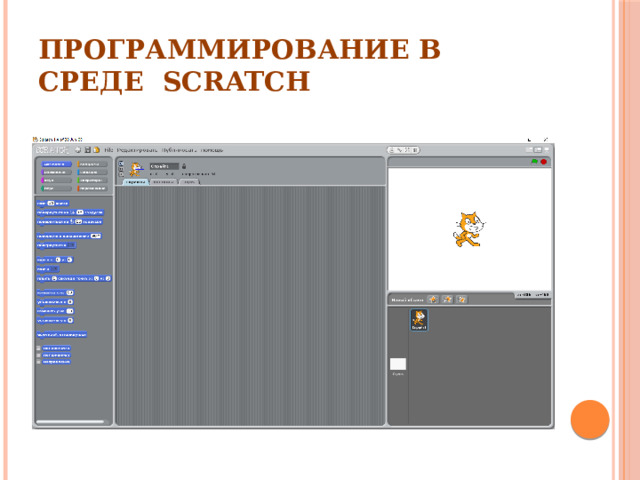The height and width of the screenshot is (480, 640).
Task: Click the floppy disk save icon
Action: [87, 150]
